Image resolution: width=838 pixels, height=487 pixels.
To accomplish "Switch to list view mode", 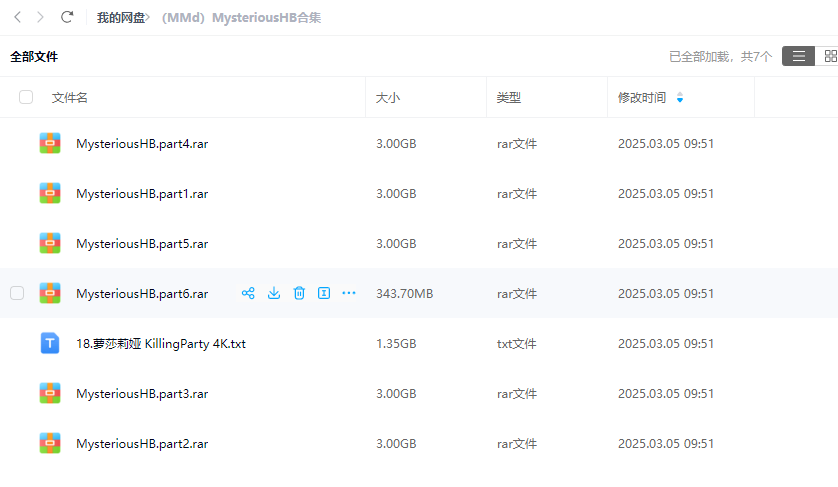I will (798, 56).
